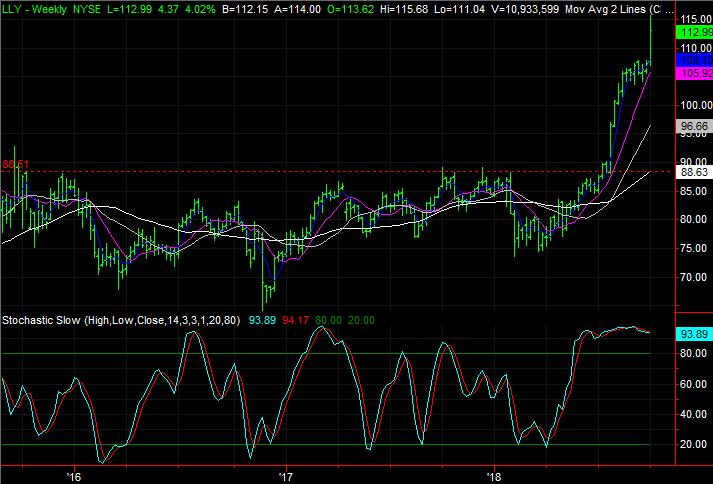Select the green 112.99 last price tag
The image size is (713, 484).
coord(693,32)
